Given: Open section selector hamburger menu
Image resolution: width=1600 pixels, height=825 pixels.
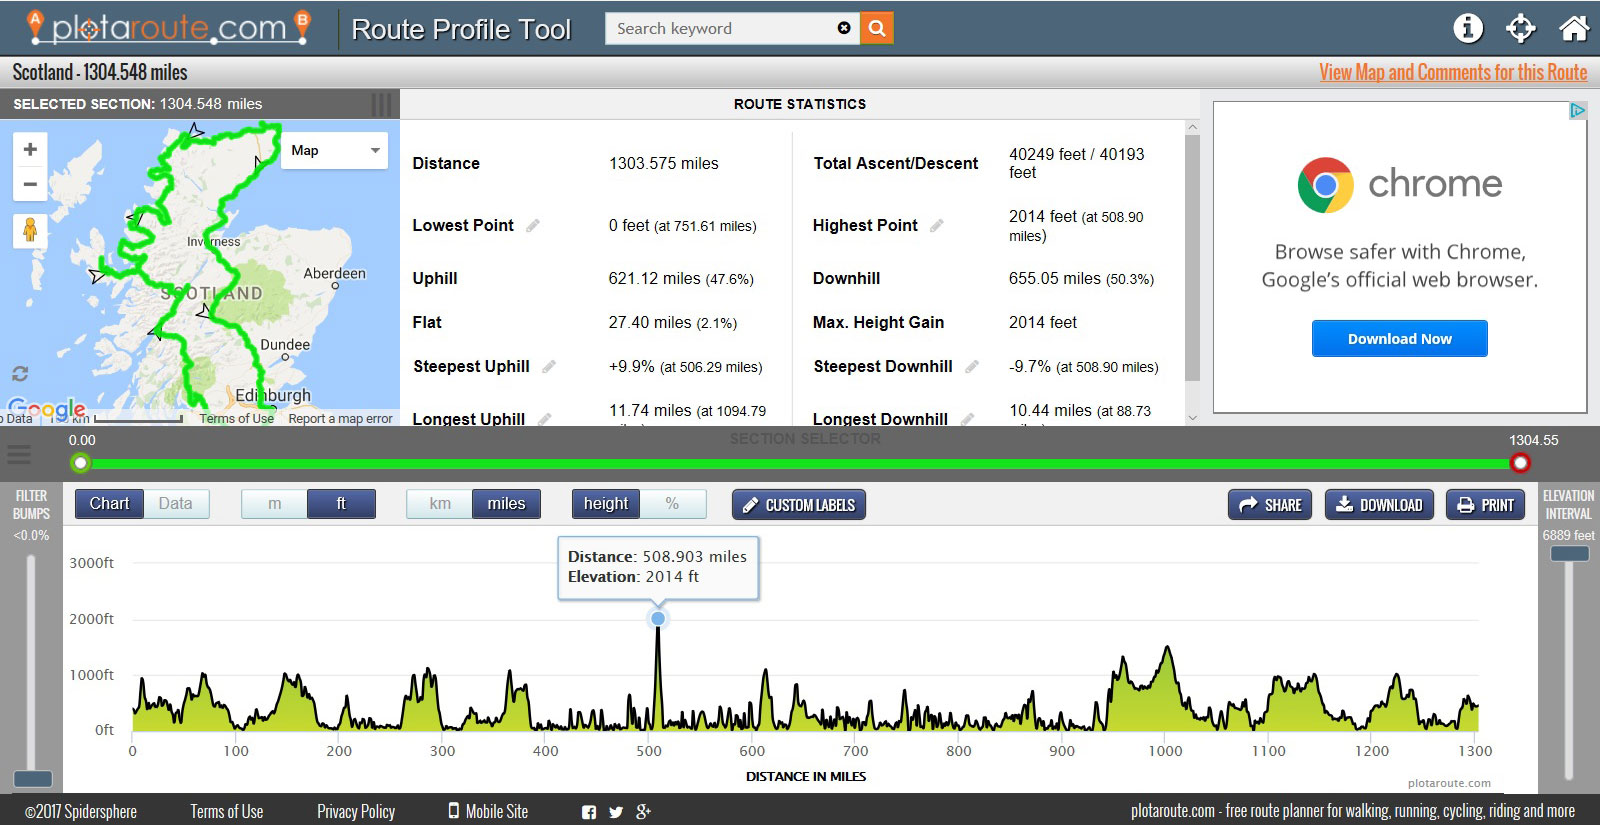Looking at the screenshot, I should pyautogui.click(x=19, y=455).
